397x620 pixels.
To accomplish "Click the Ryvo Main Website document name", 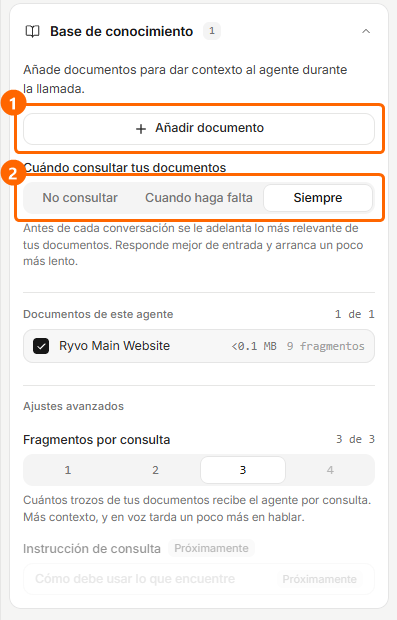I will pos(115,346).
